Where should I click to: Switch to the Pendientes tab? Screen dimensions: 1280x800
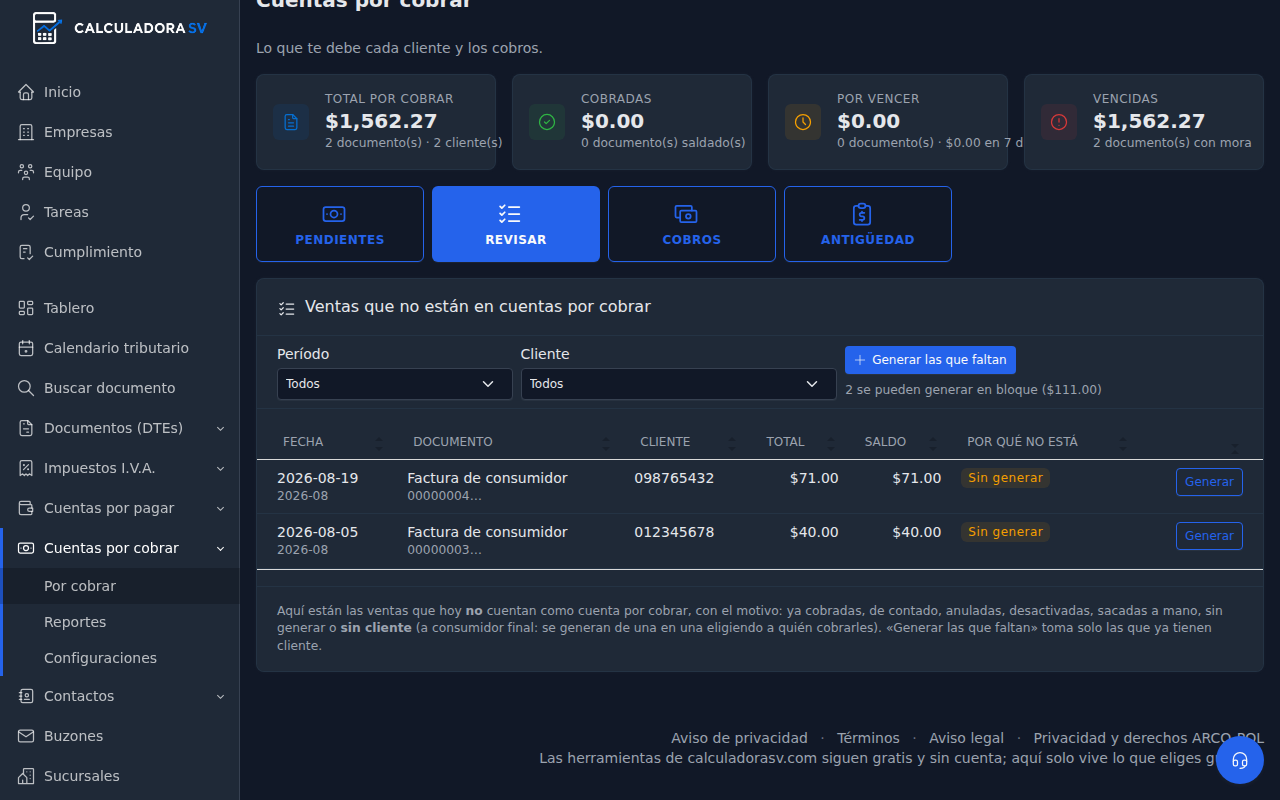coord(340,224)
